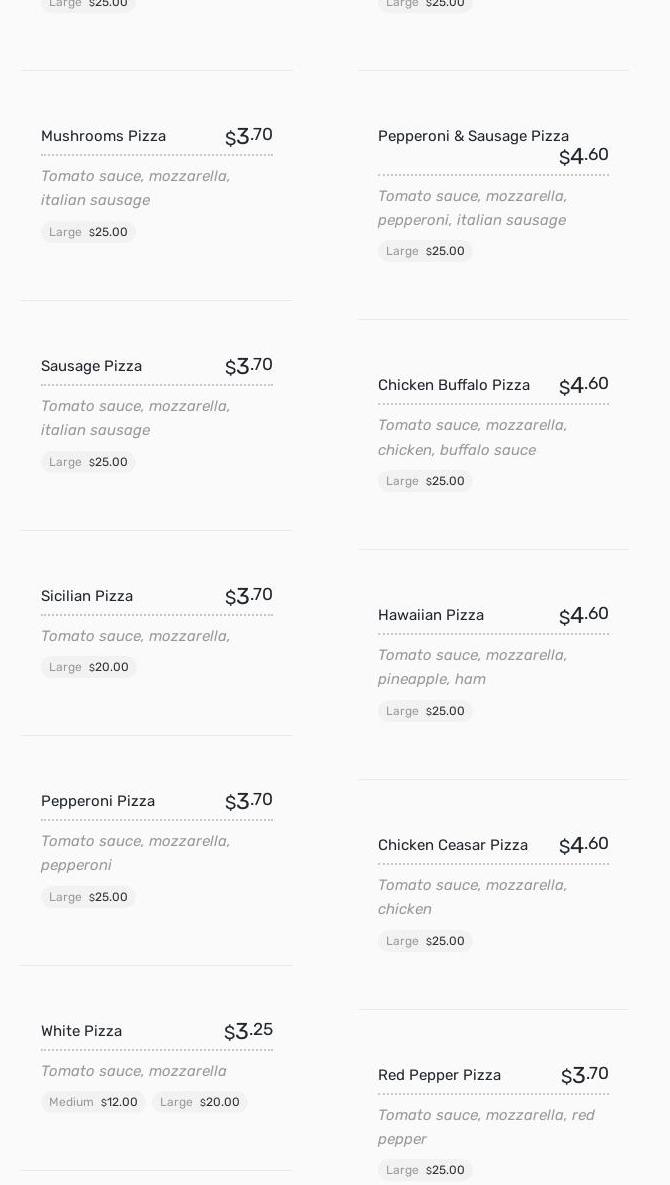Click the Chicken Ceasar Pizza $4.60 price
This screenshot has height=1185, width=670.
(583, 845)
